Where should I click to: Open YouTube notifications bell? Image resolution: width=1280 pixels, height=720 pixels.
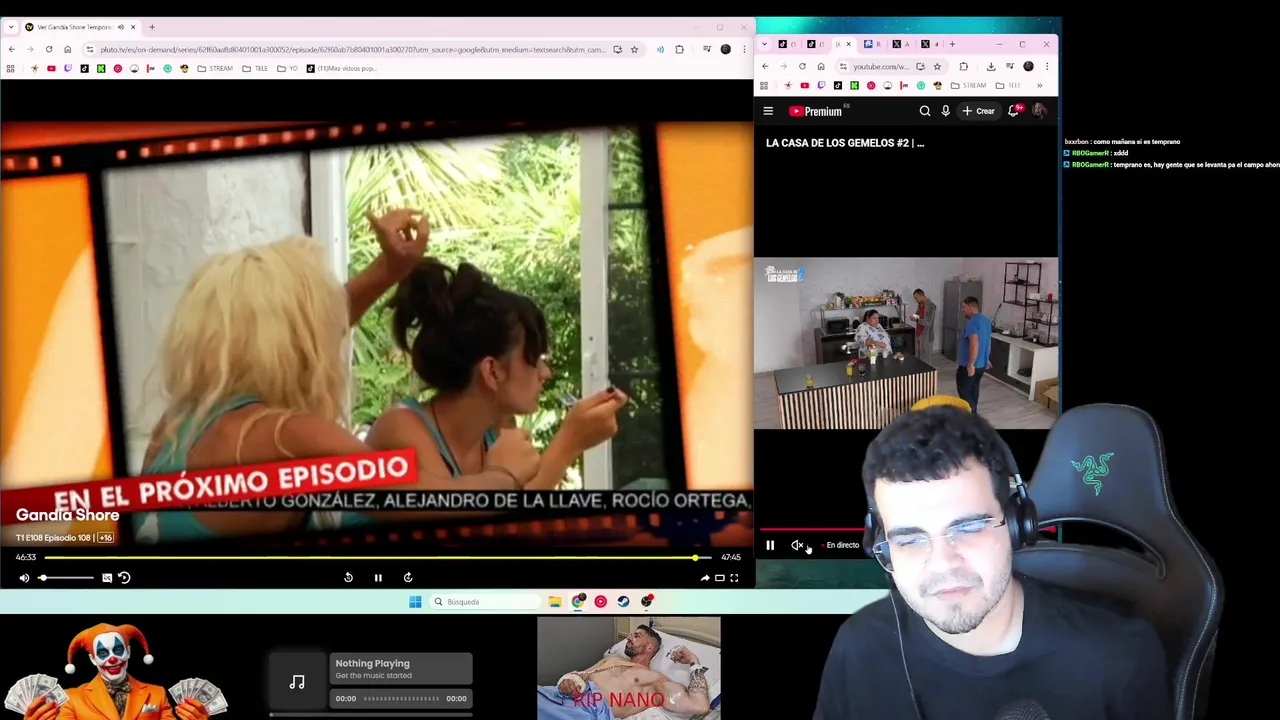click(x=1013, y=111)
